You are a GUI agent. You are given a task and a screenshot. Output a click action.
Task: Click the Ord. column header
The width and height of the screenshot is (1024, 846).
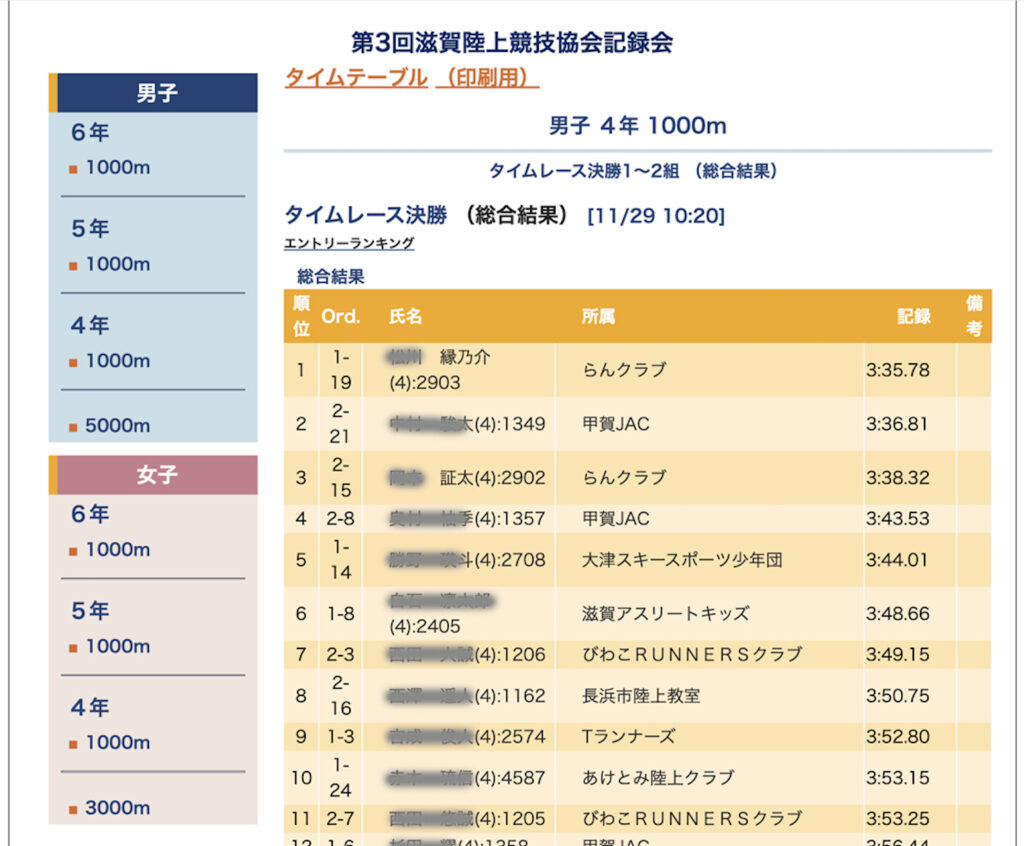click(340, 317)
